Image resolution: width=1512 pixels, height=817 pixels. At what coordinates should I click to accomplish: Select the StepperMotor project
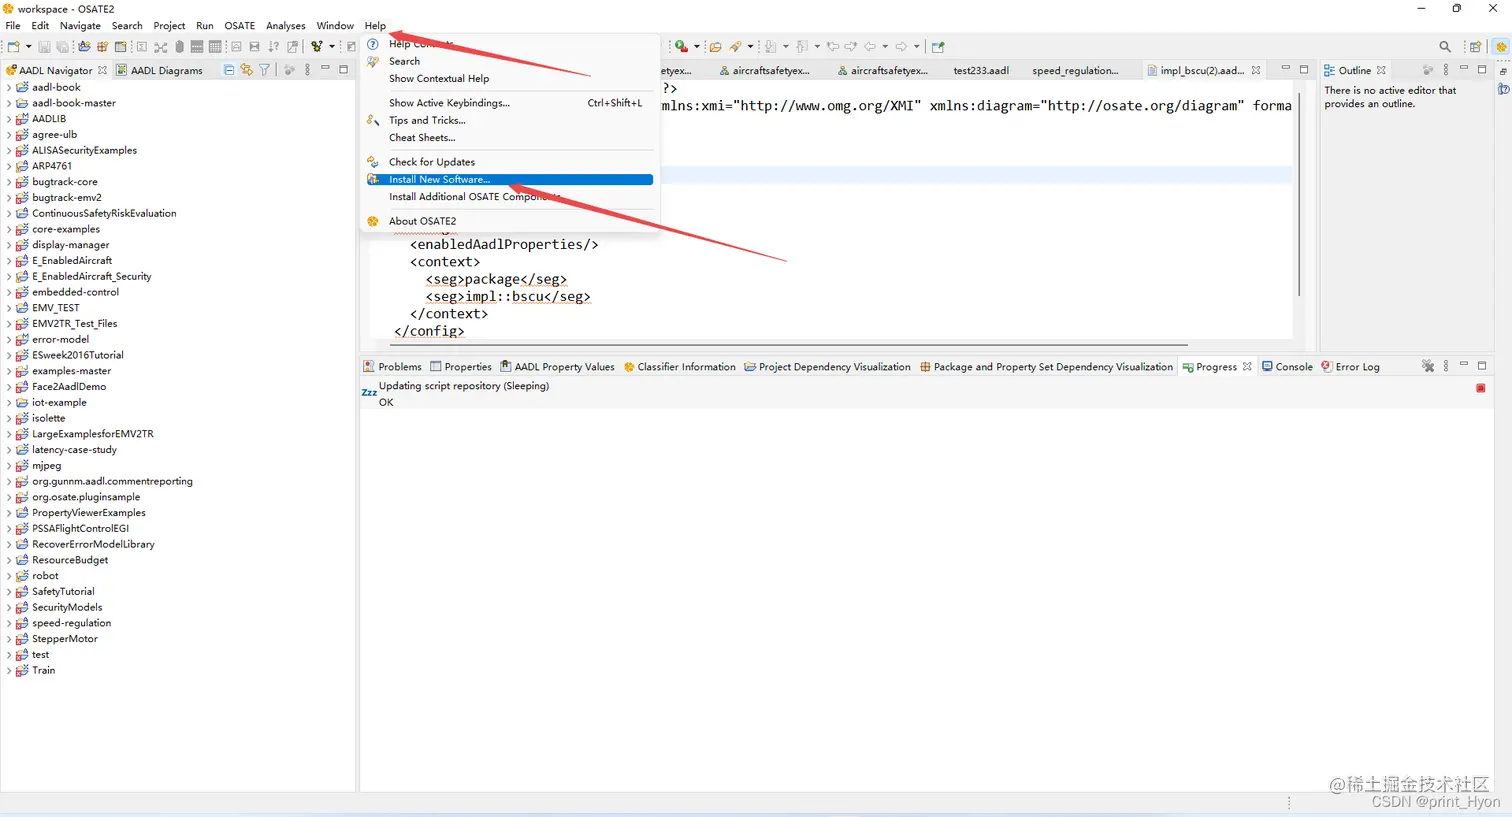pos(65,639)
